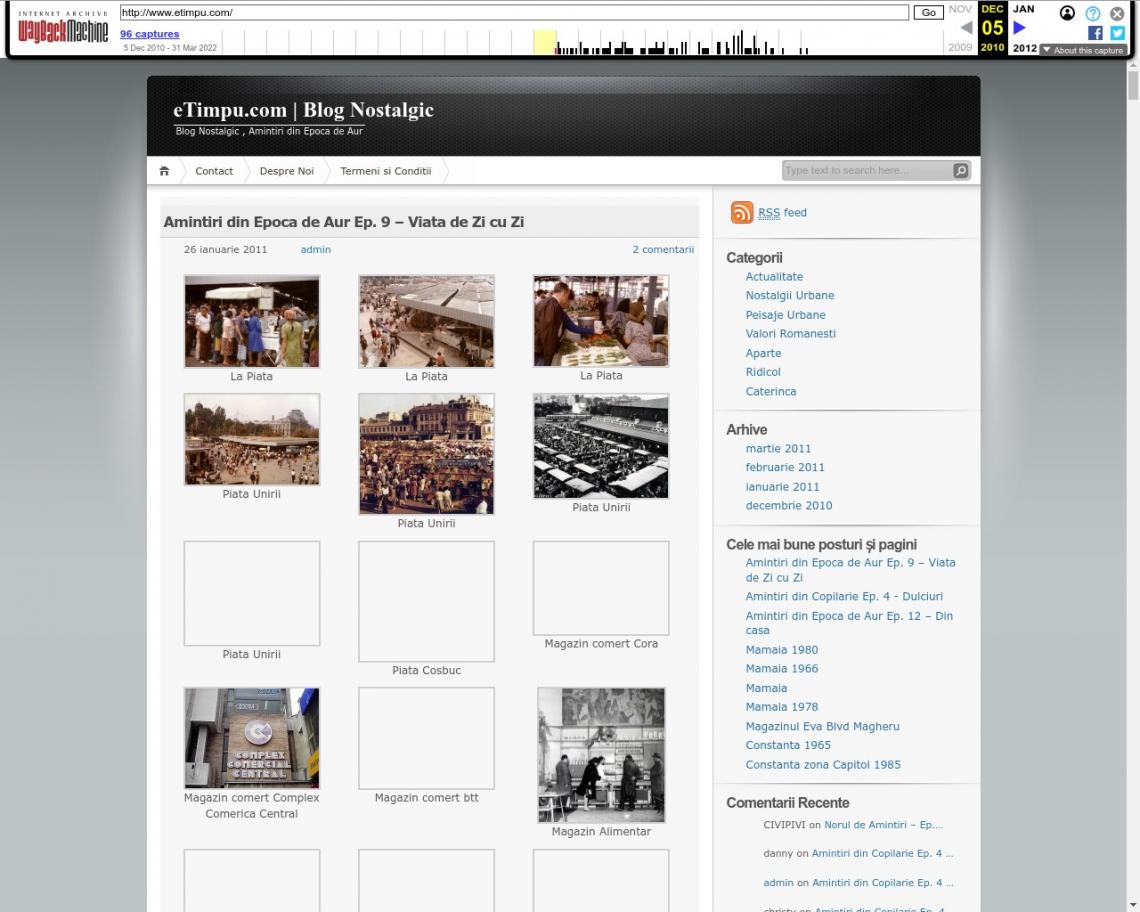Close the Wayback Machine toolbar

(1117, 13)
